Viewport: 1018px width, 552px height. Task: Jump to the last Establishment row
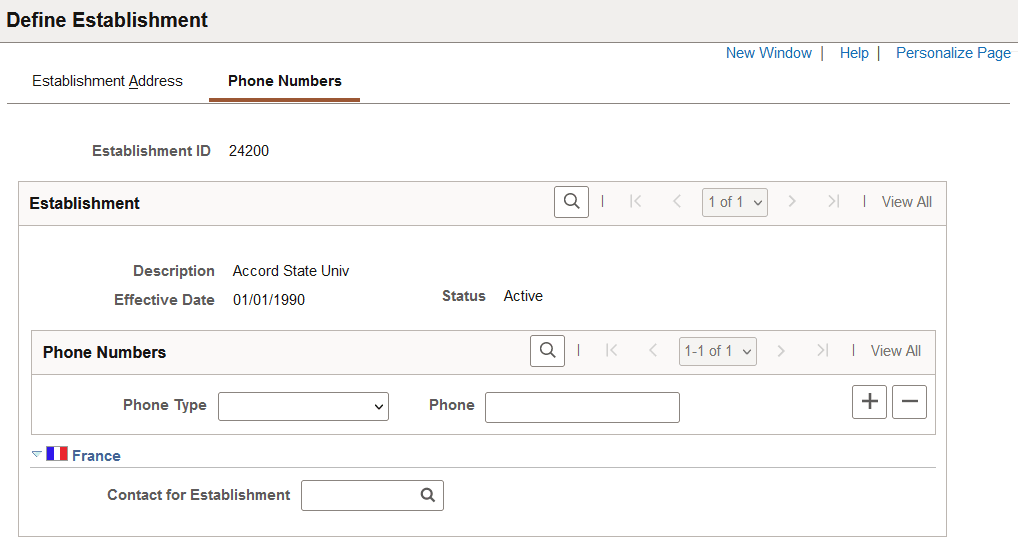click(x=833, y=202)
